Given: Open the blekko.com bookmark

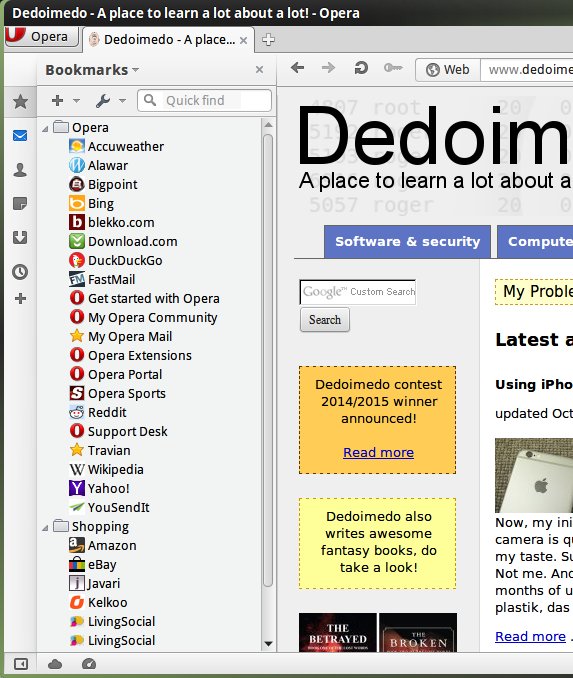Looking at the screenshot, I should coord(112,223).
